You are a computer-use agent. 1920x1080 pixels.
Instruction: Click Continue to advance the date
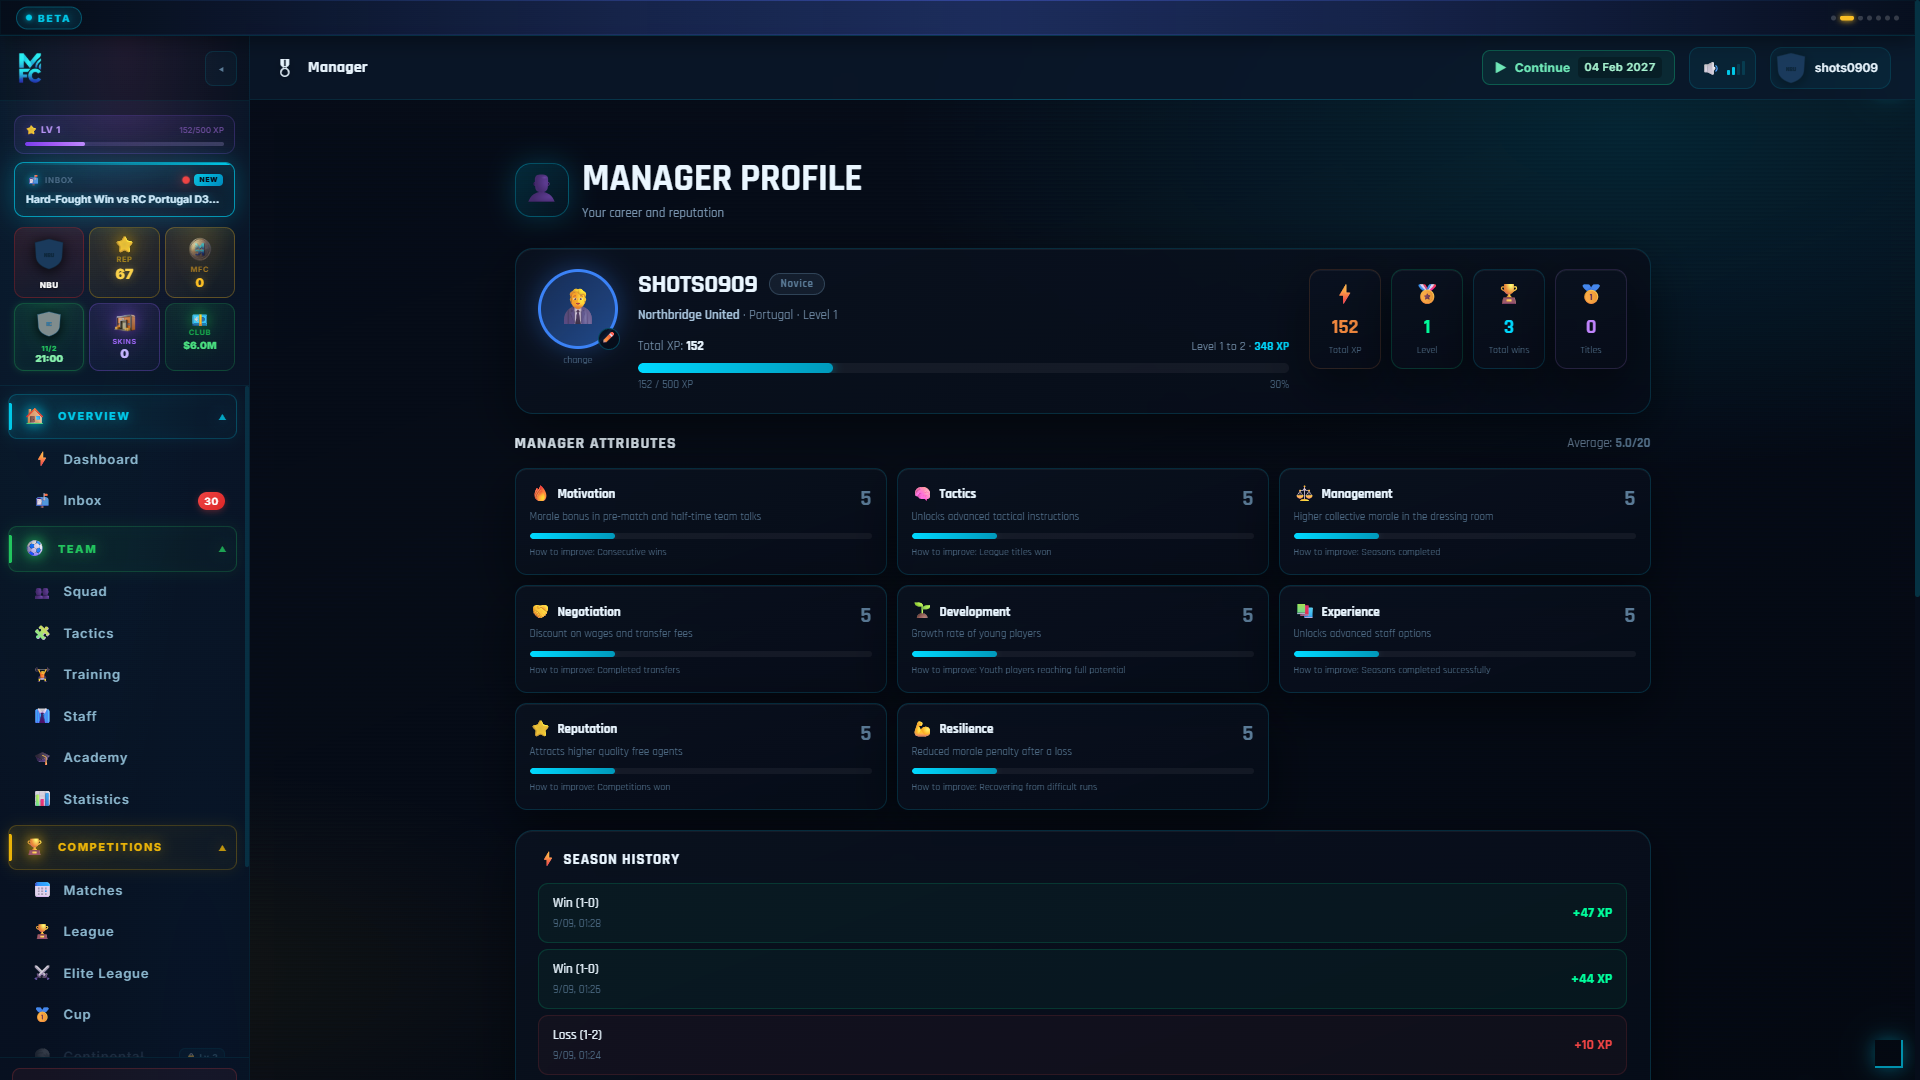[1578, 68]
